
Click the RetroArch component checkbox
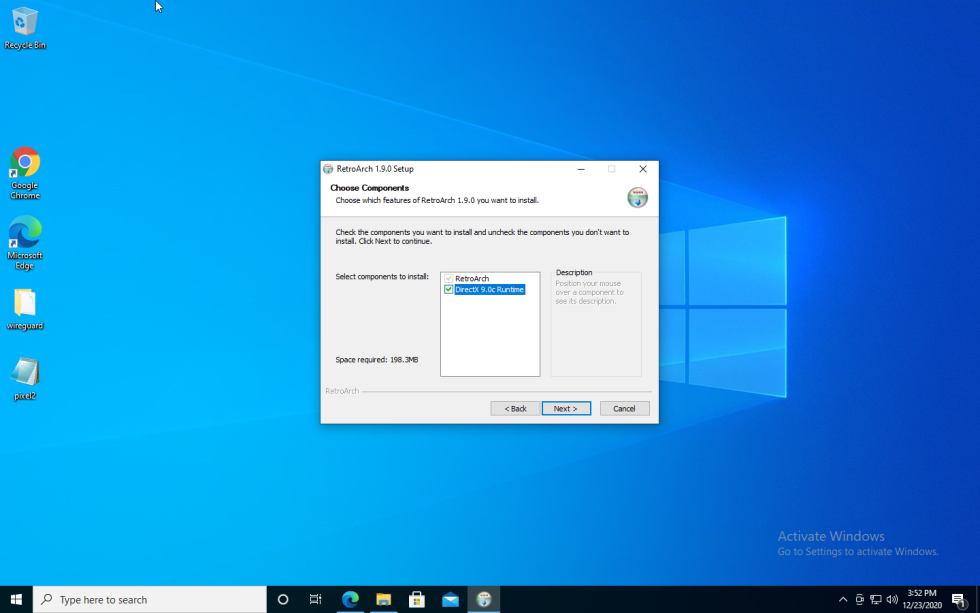448,278
